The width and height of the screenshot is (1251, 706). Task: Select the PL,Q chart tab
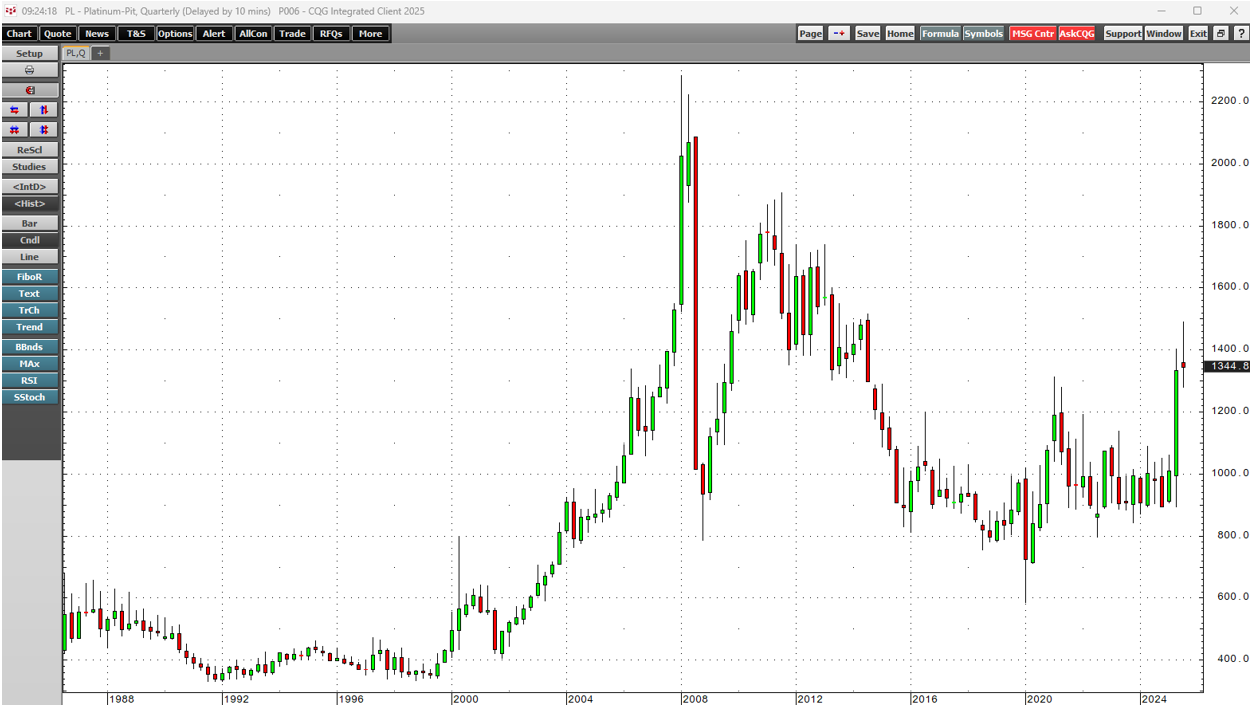[75, 54]
